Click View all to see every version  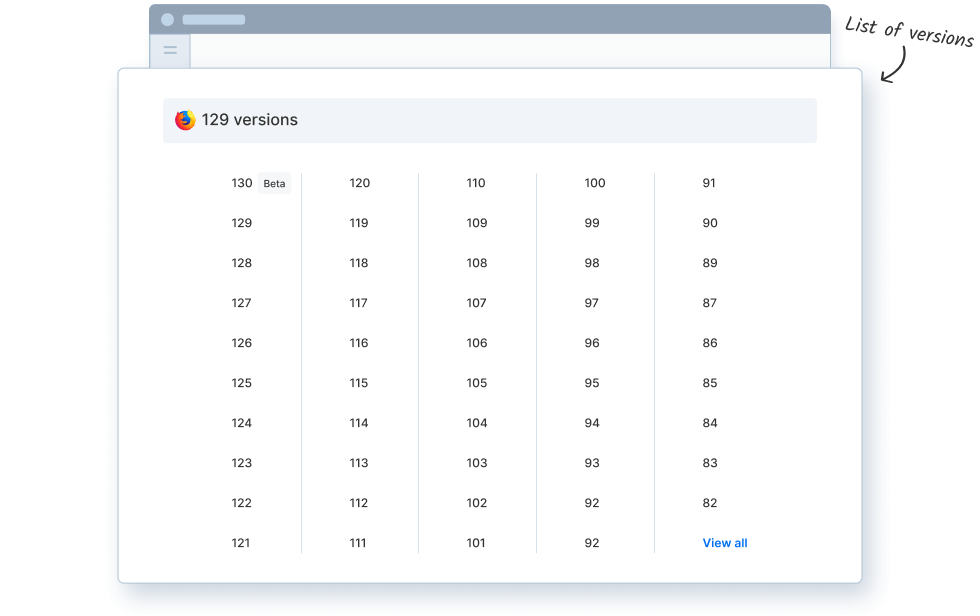(724, 542)
